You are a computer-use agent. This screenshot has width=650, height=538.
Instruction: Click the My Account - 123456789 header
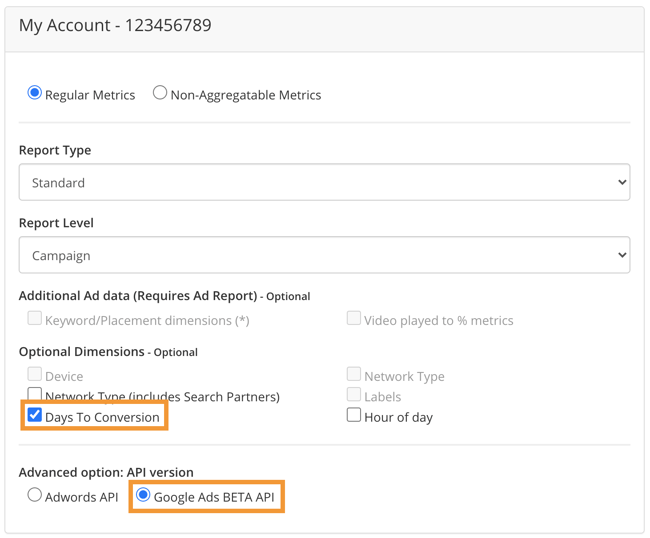[x=115, y=26]
